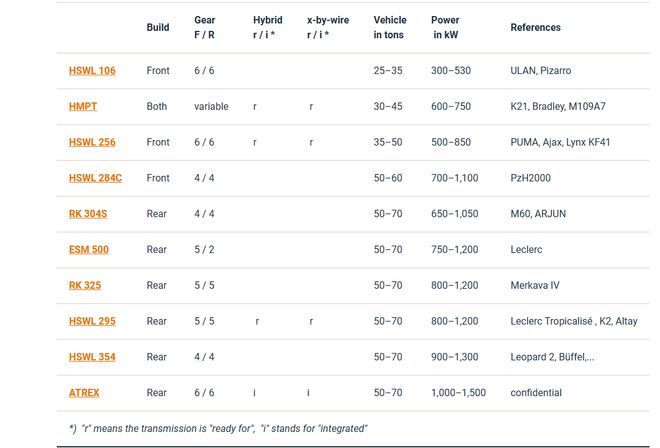Open the ESM 500 link
Viewport: 660px width, 448px height.
tap(88, 250)
